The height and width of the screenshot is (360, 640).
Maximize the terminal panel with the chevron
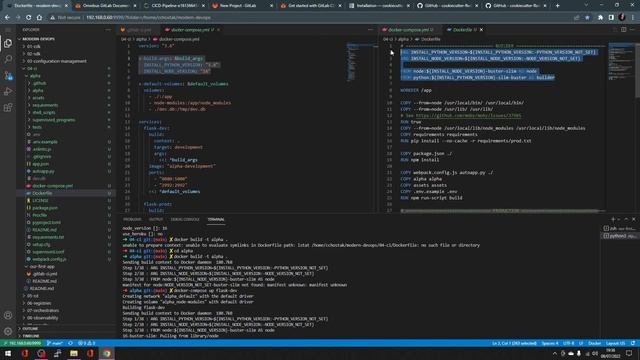(626, 219)
